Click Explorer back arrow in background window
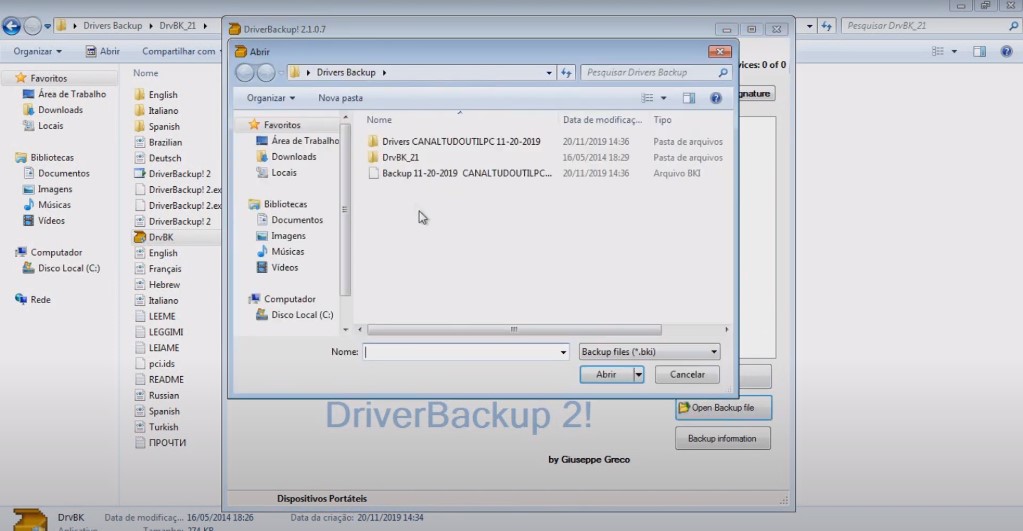The image size is (1023, 531). click(12, 26)
